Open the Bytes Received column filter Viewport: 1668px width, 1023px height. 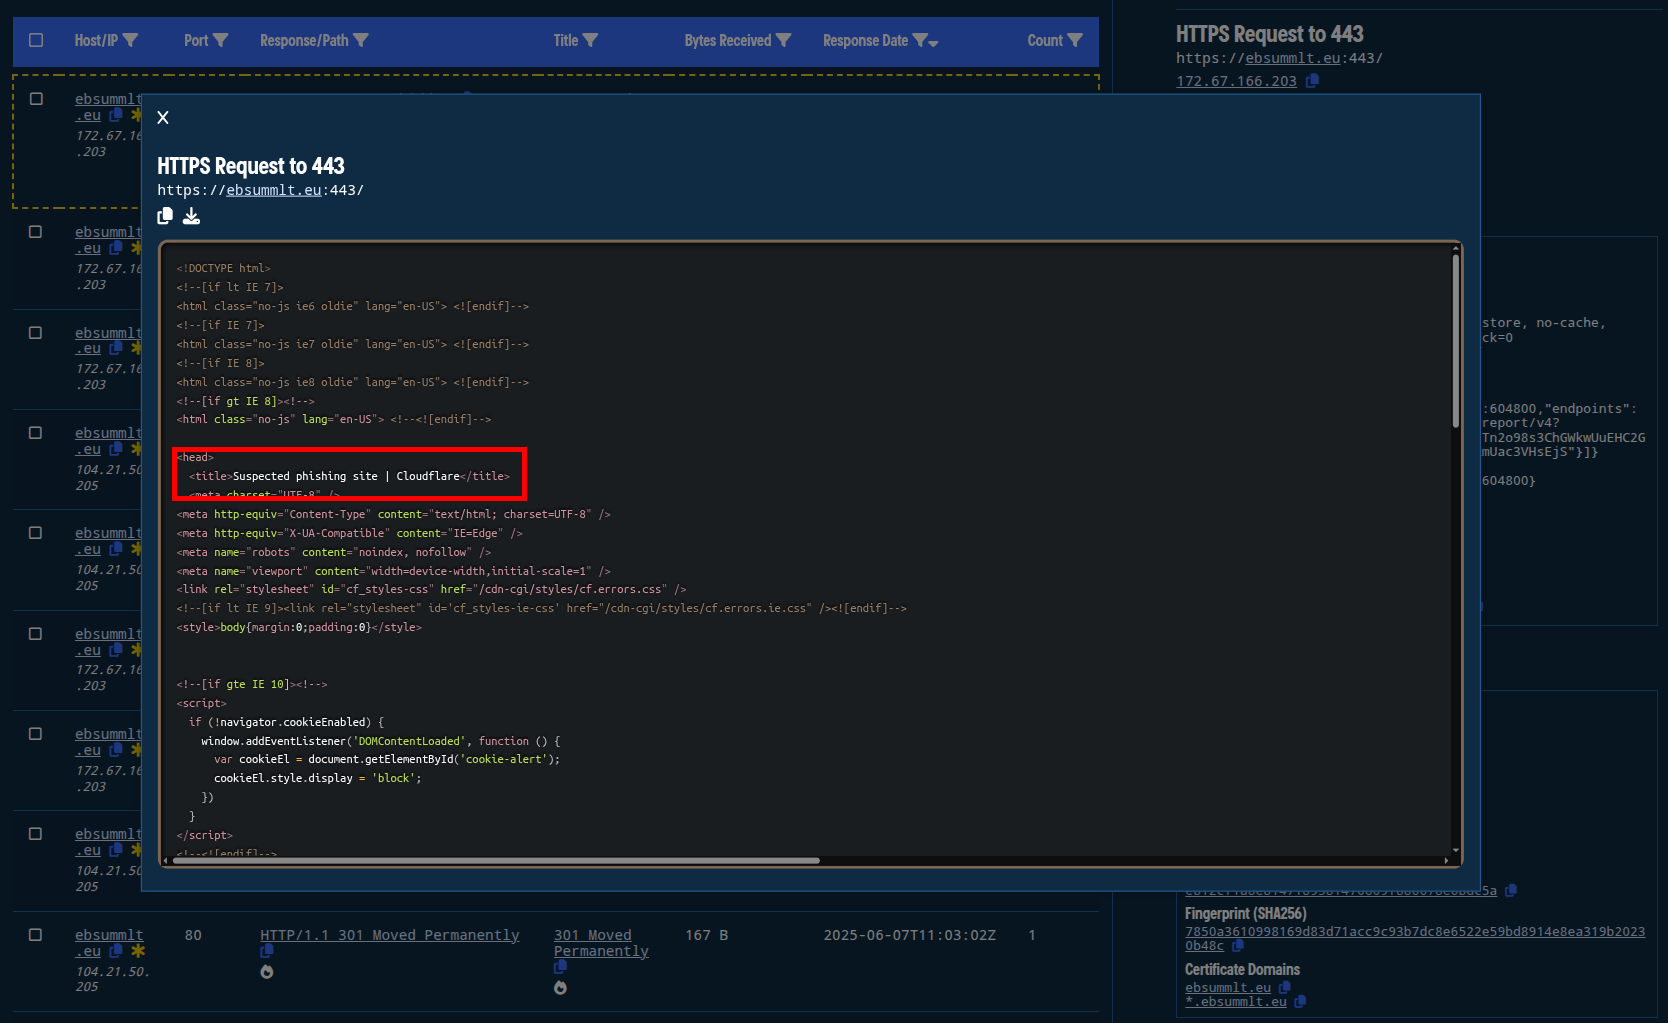pyautogui.click(x=783, y=40)
